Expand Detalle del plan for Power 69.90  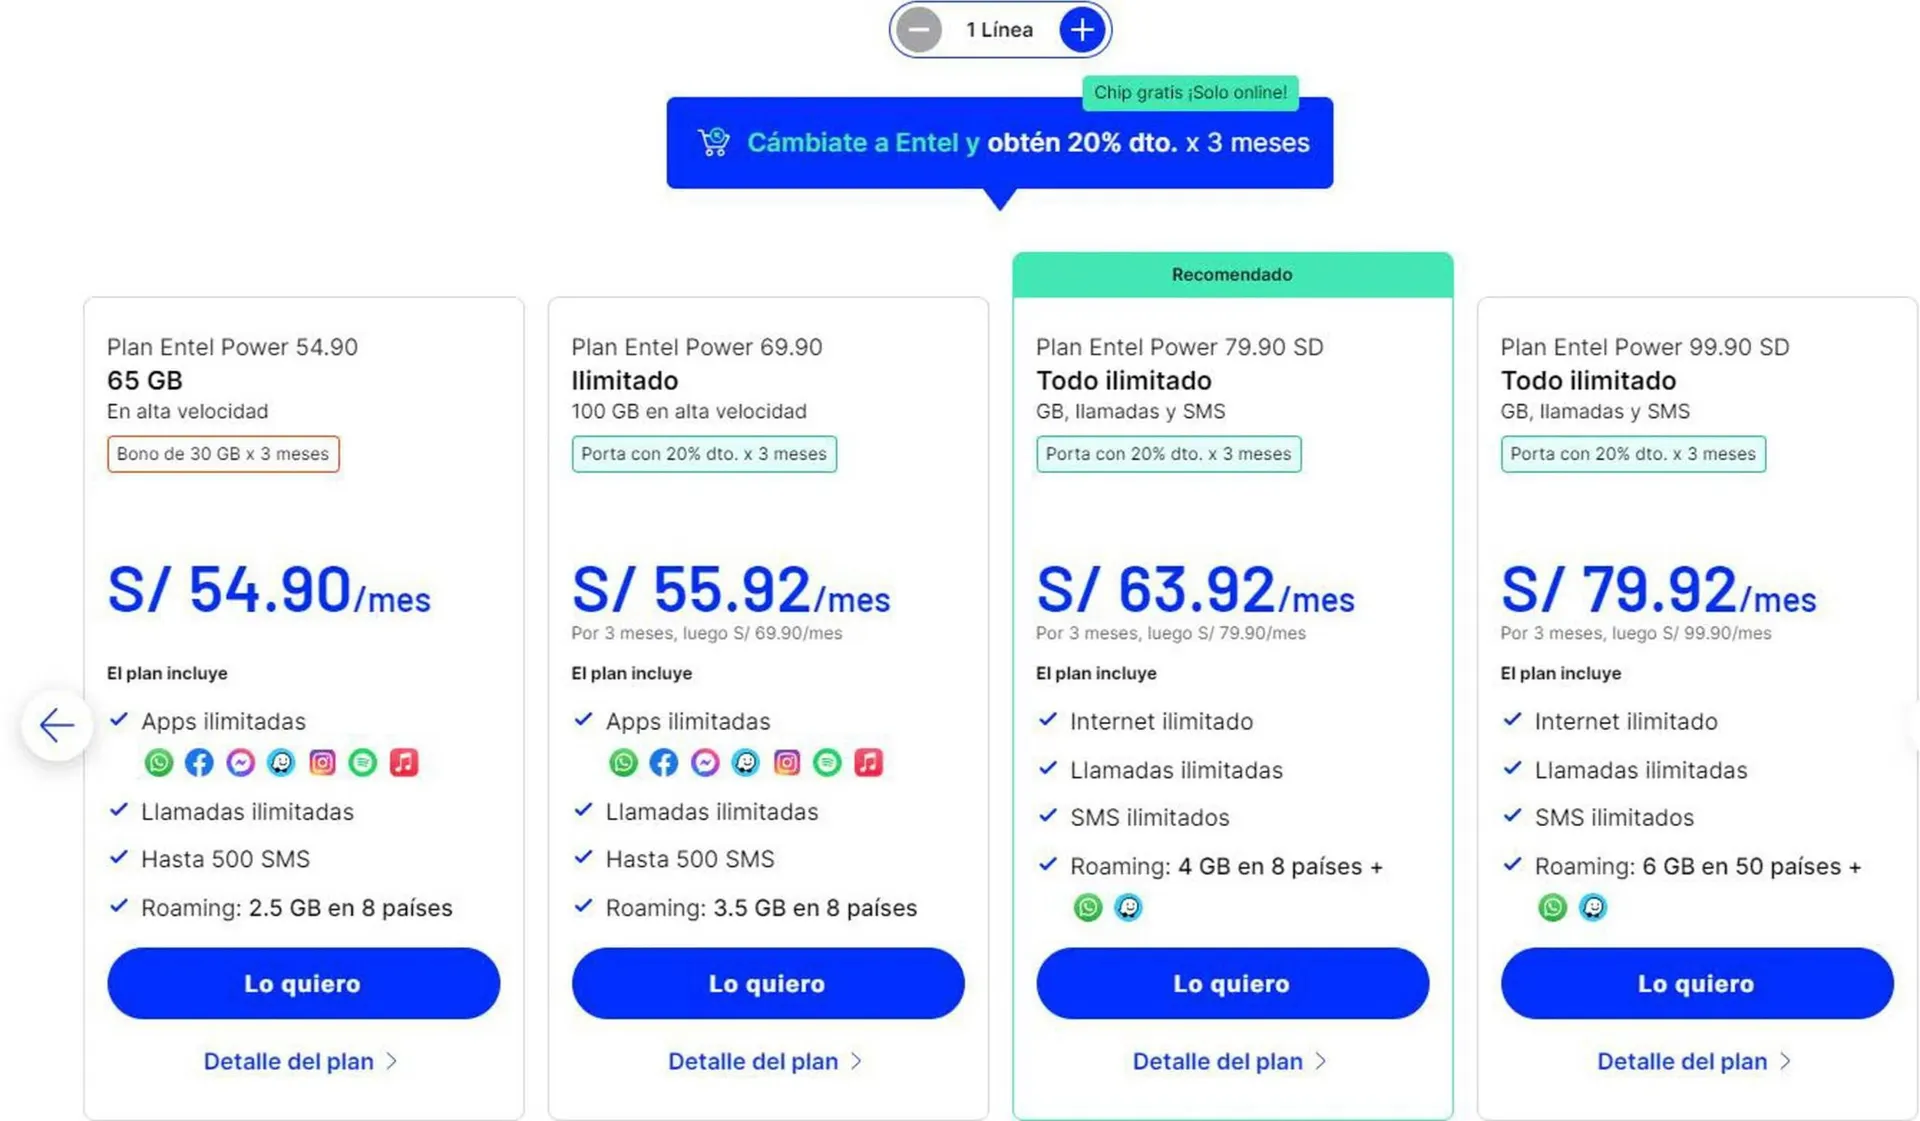click(x=765, y=1061)
